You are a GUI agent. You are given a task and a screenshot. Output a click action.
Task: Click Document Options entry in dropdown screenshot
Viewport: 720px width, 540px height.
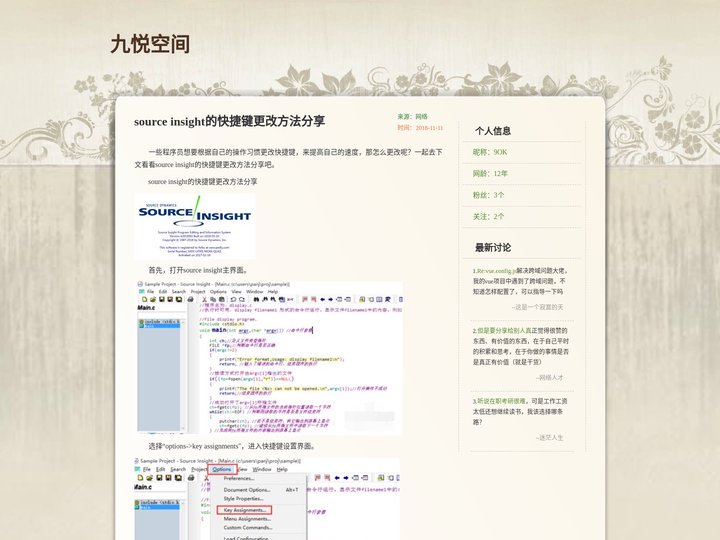(247, 489)
